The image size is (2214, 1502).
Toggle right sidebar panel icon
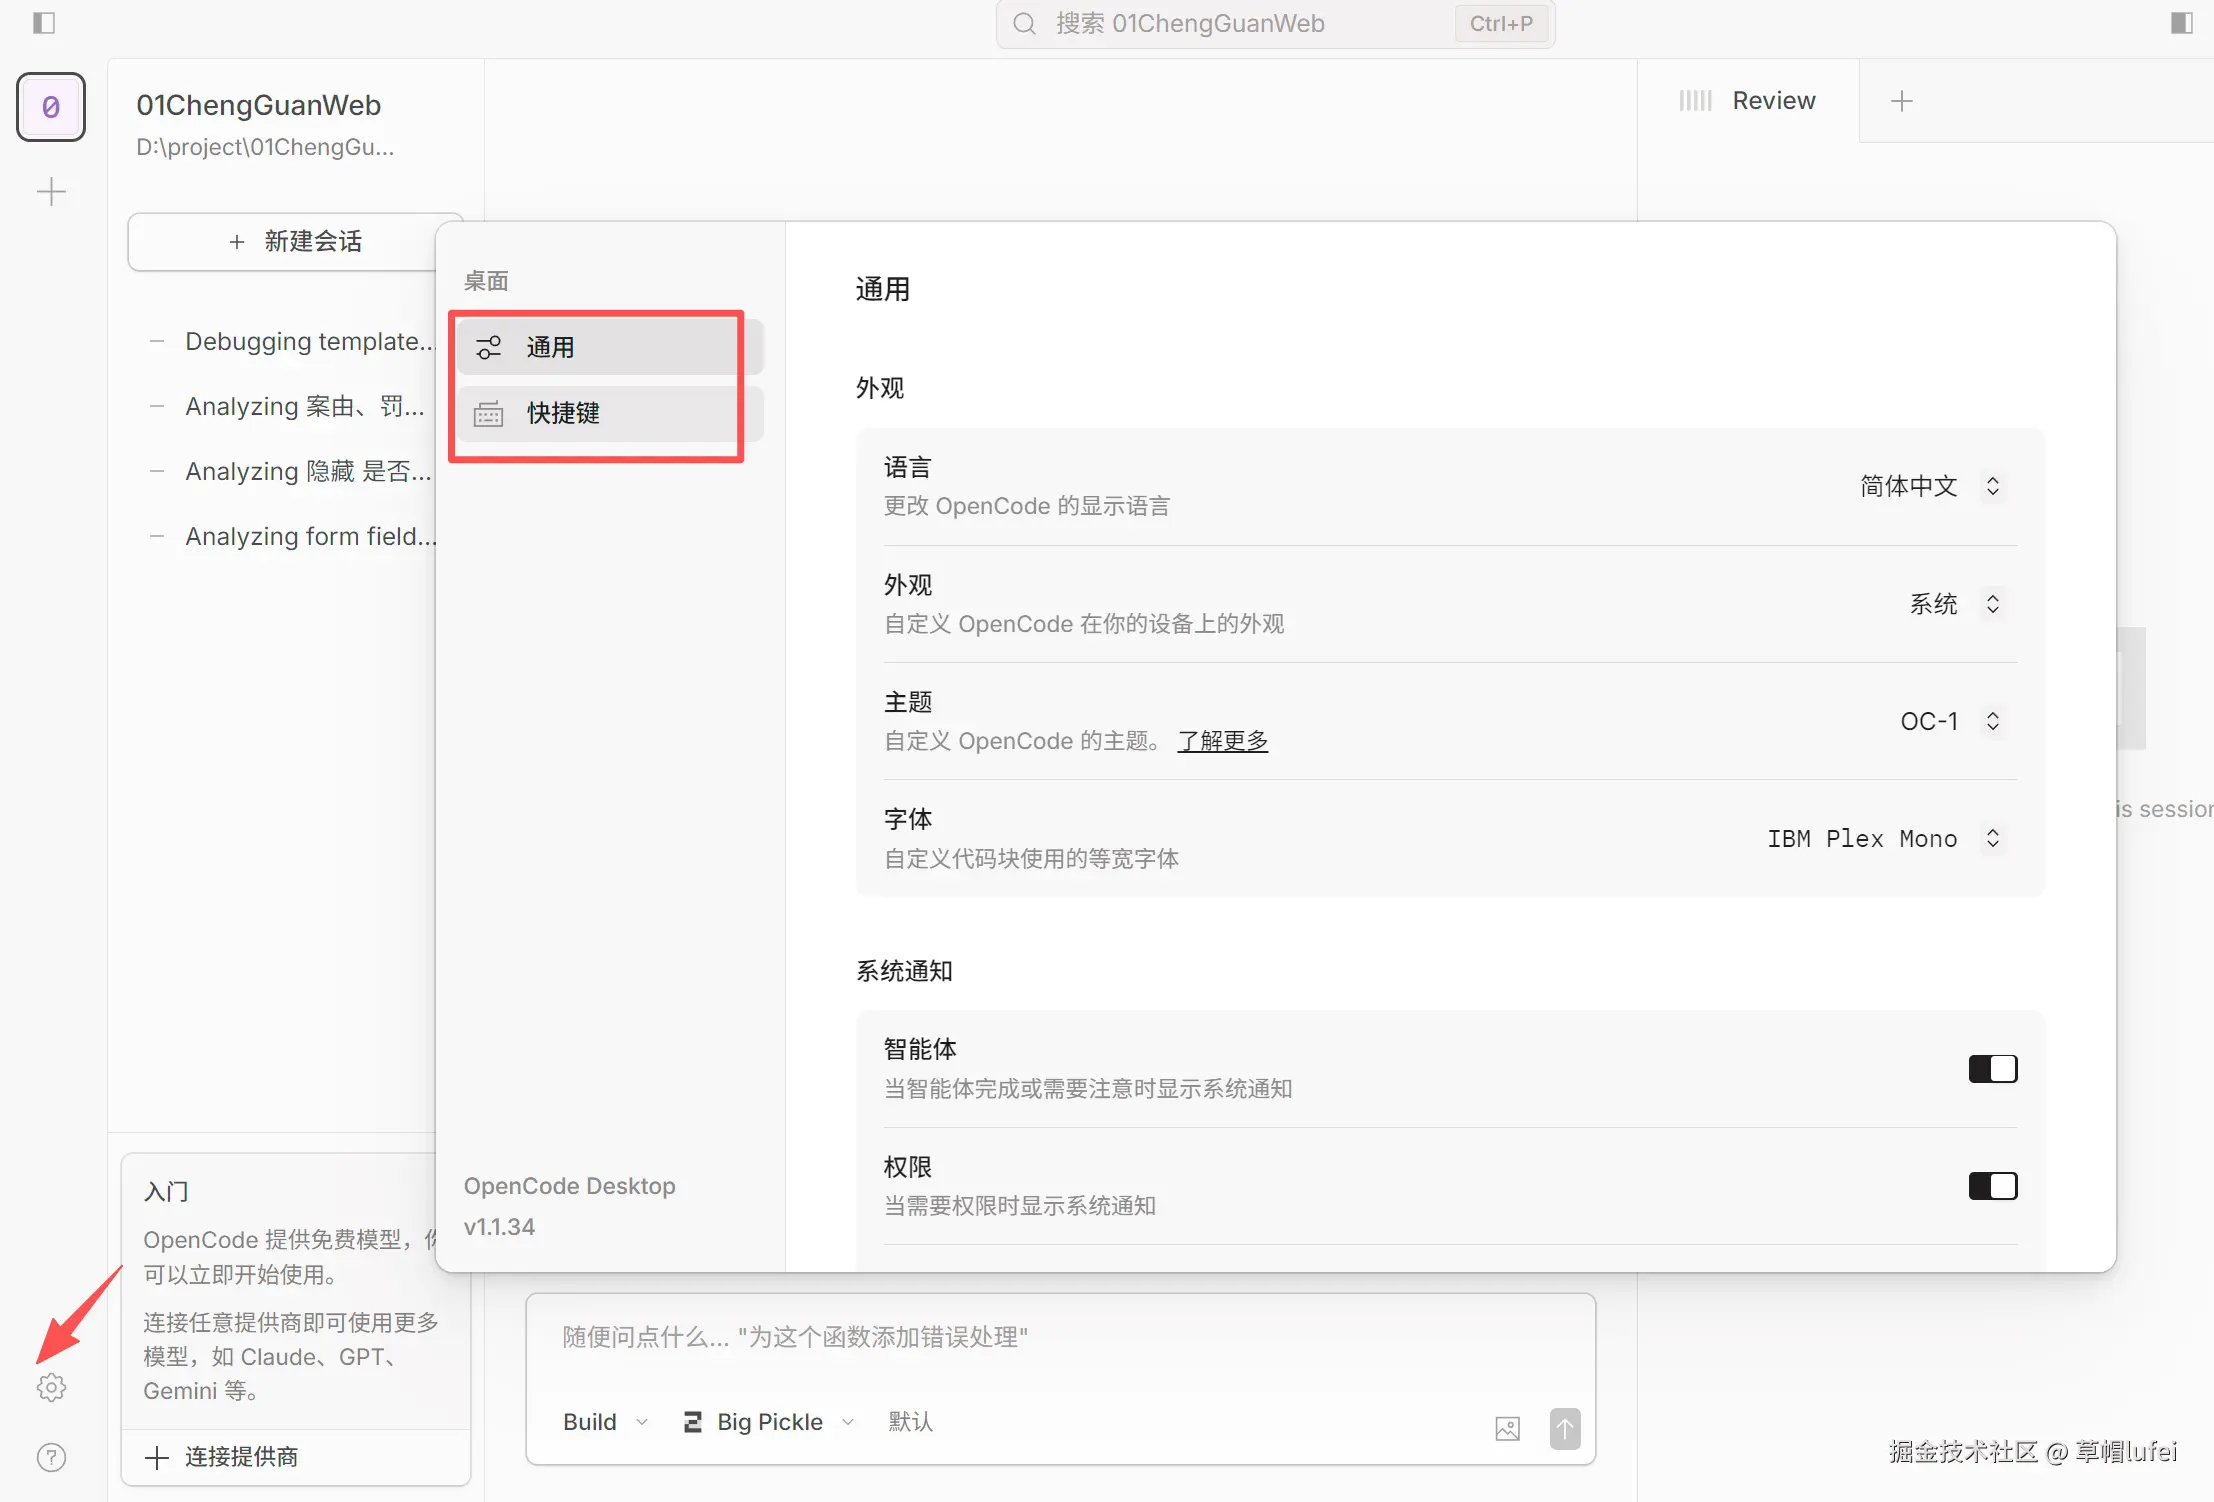(2182, 22)
